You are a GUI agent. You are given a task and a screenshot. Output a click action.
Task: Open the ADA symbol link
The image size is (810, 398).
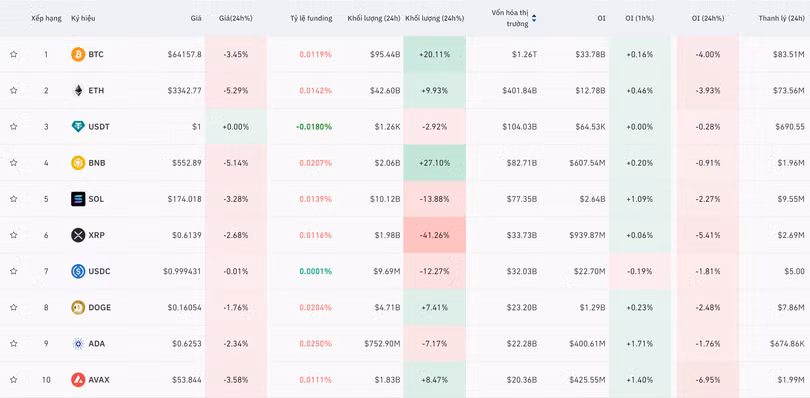point(97,344)
